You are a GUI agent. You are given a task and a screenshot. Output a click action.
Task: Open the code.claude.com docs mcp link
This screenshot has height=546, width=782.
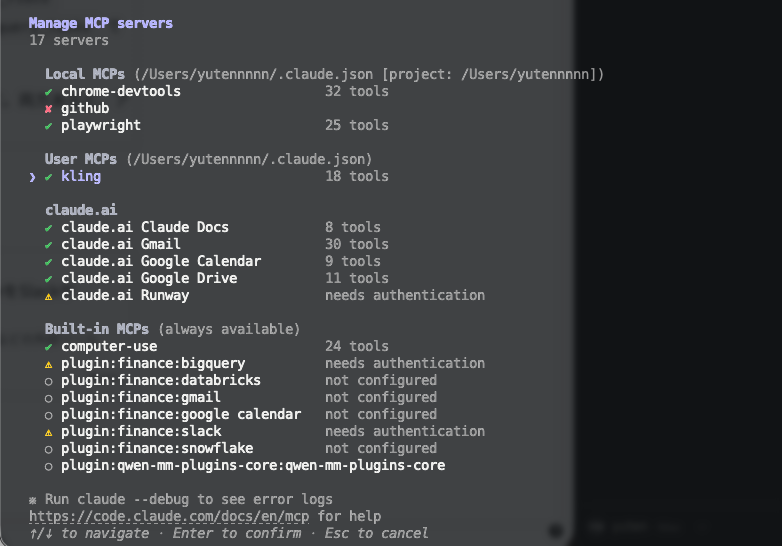pos(169,516)
